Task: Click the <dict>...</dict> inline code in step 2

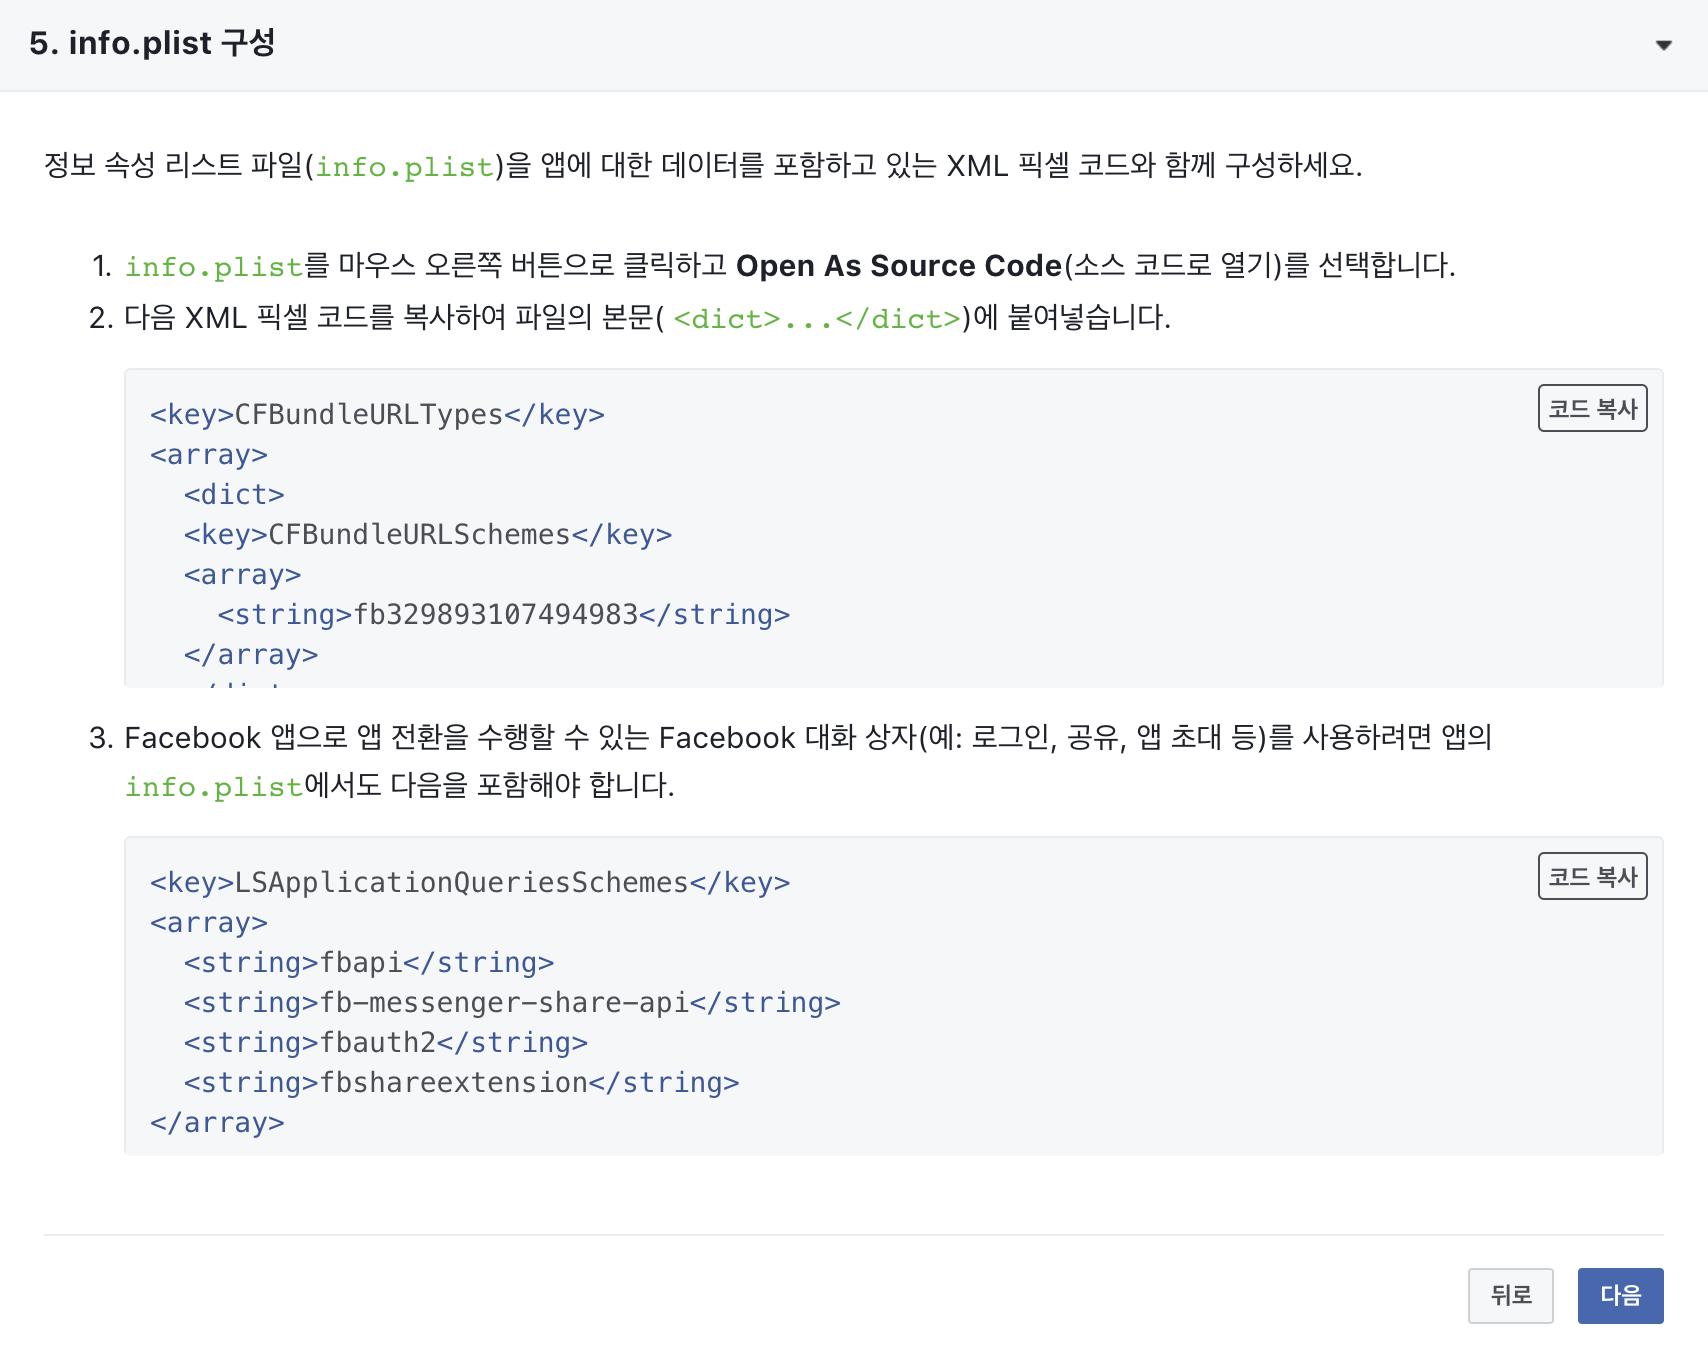Action: point(817,319)
